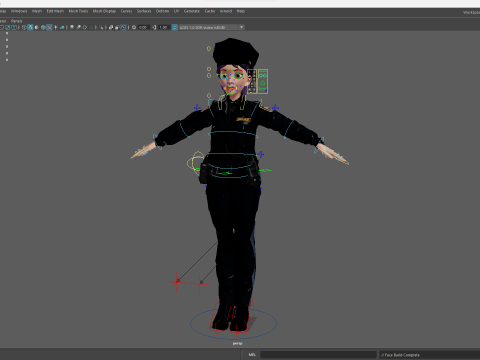Open the Deform menu
Screen dimensions: 480x360
(x=162, y=11)
